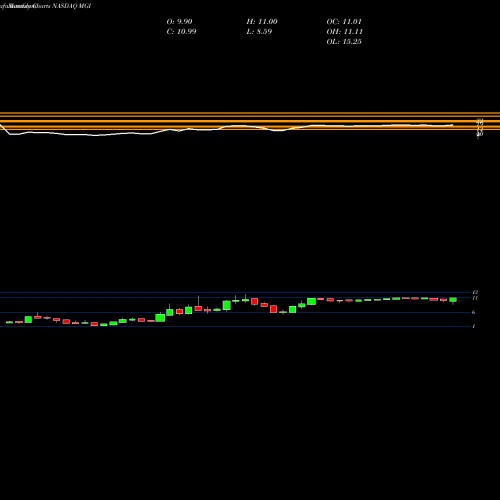This screenshot has height=500, width=500.
Task: Select the first green candle at chart's left edge
Action: pyautogui.click(x=9, y=322)
